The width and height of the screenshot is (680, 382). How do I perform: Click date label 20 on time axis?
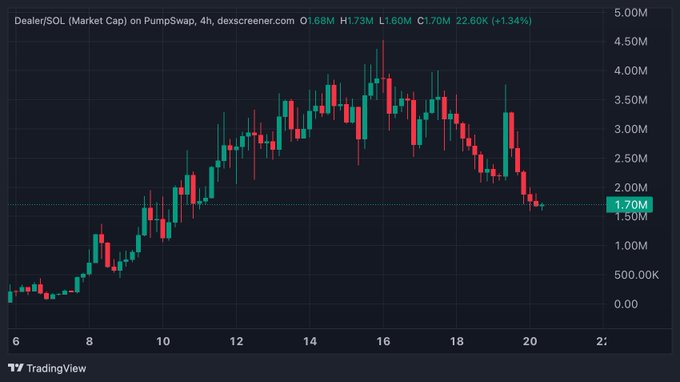(530, 342)
